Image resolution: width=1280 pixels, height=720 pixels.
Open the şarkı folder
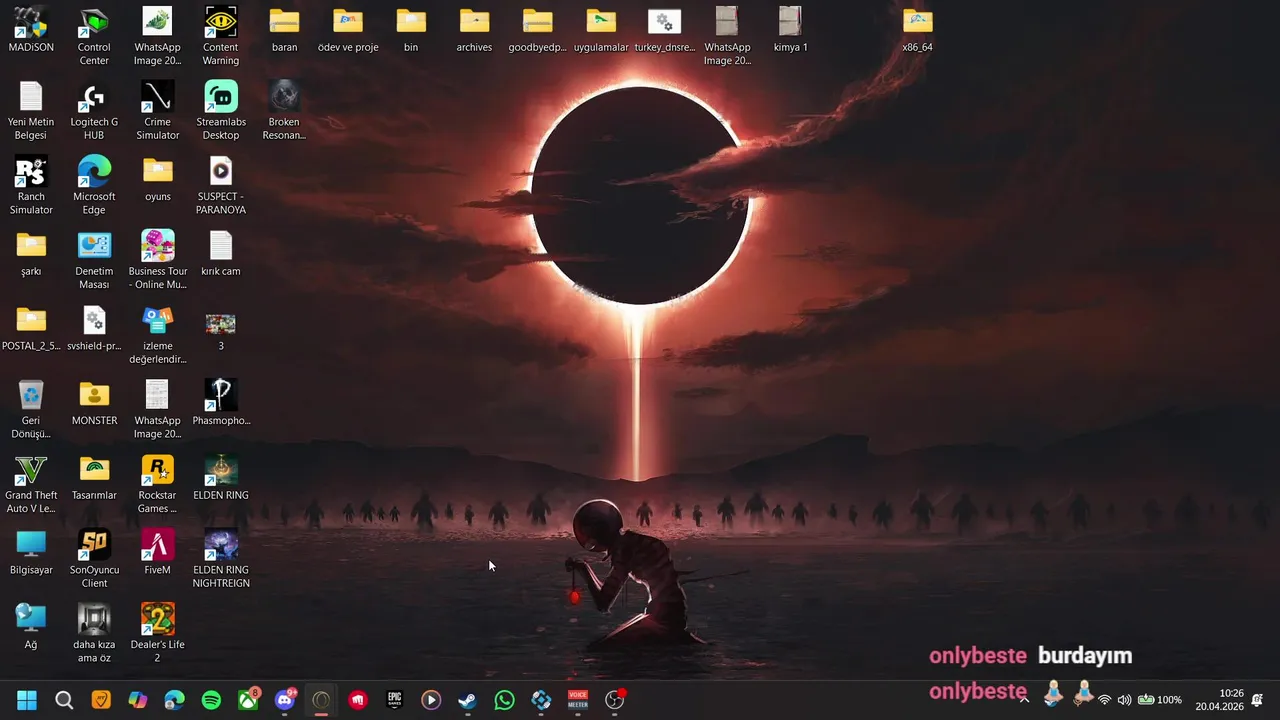click(31, 255)
